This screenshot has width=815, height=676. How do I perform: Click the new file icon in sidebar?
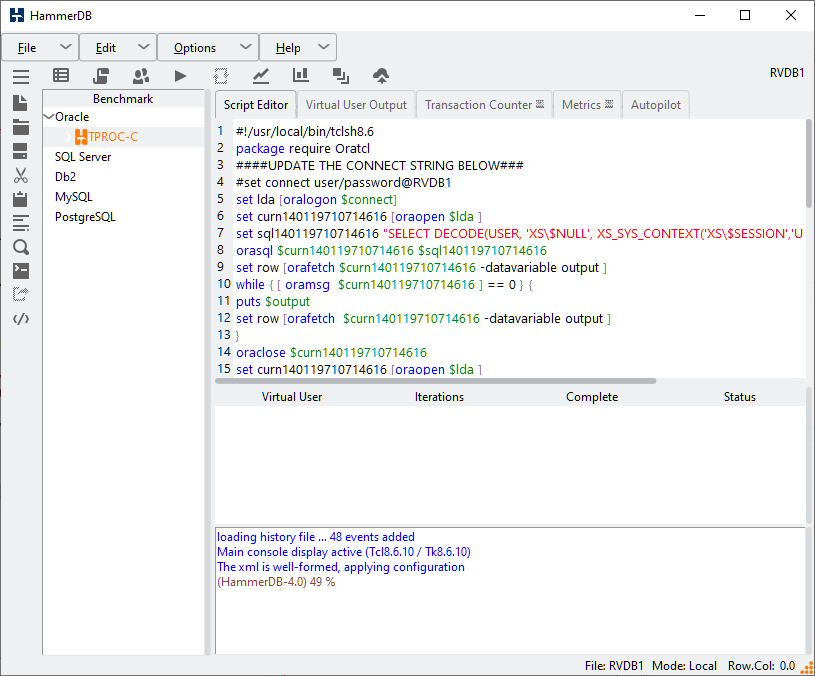point(20,103)
